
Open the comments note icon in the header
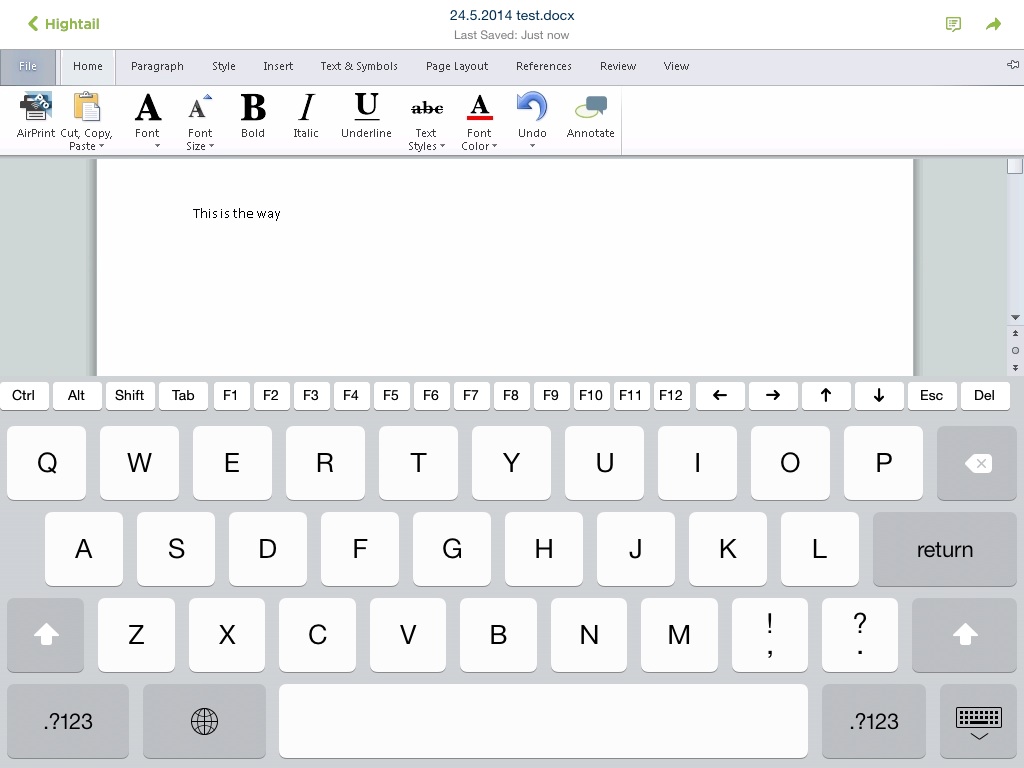(953, 24)
